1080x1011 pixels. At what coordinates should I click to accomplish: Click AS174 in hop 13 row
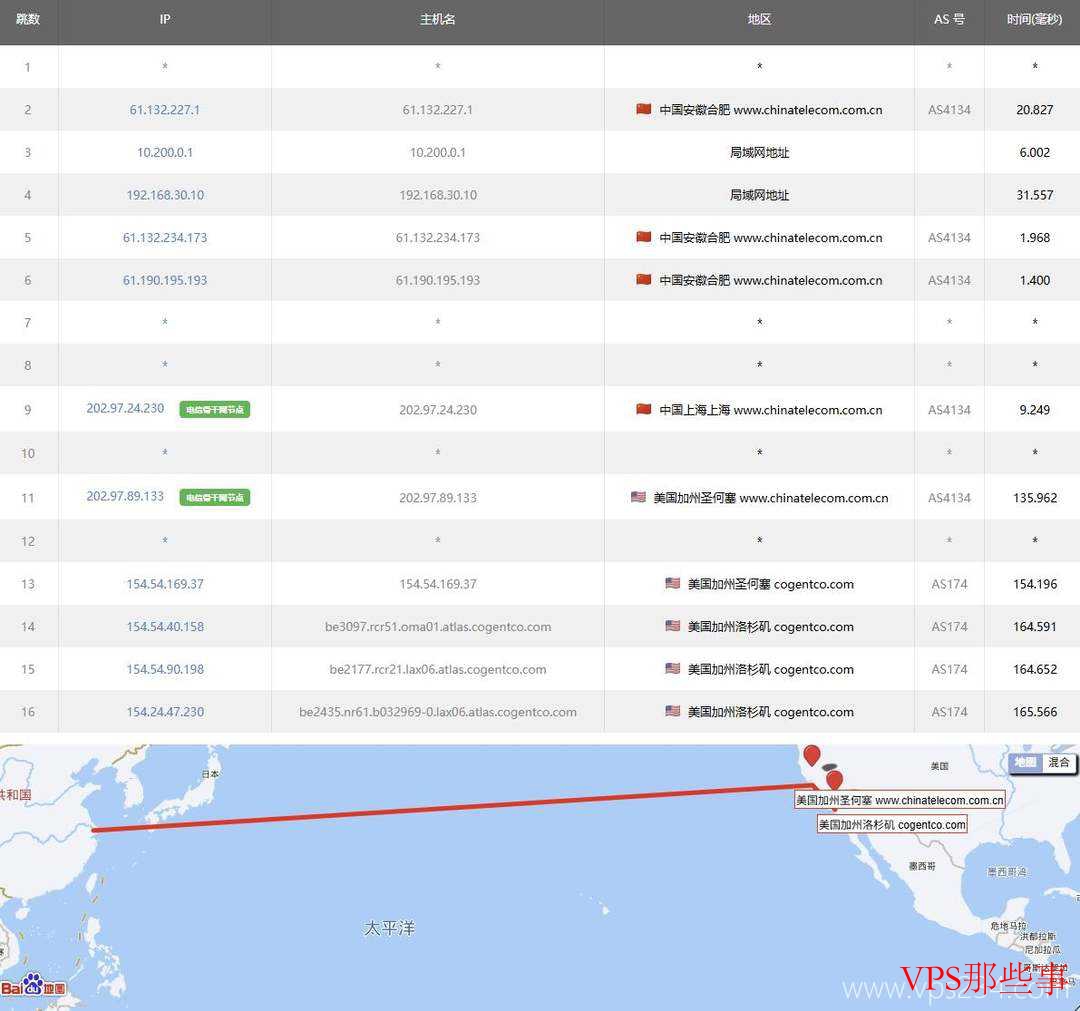pos(949,584)
